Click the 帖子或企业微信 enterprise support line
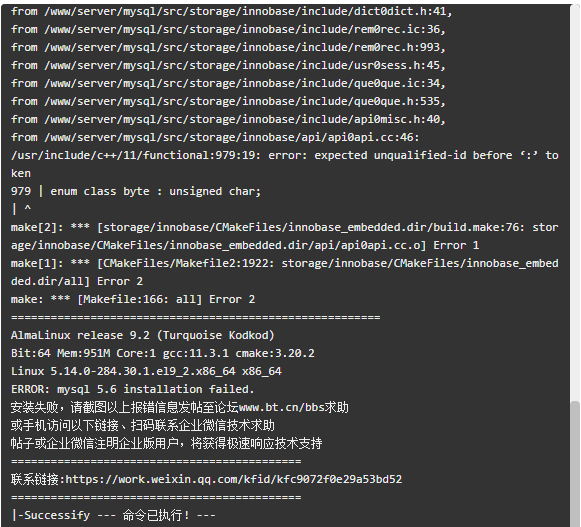 (x=166, y=443)
